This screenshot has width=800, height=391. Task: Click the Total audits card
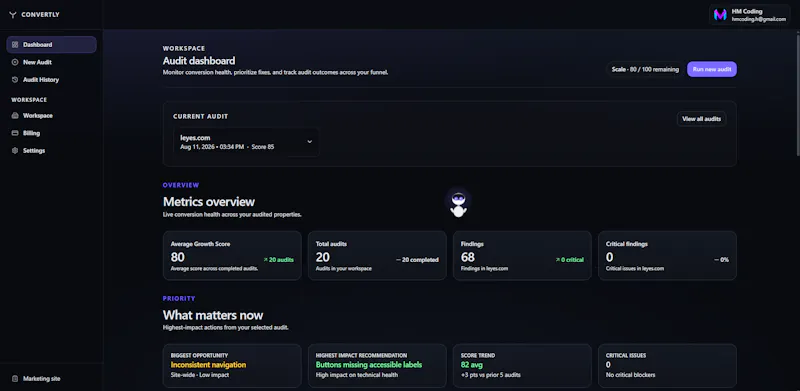pos(377,256)
